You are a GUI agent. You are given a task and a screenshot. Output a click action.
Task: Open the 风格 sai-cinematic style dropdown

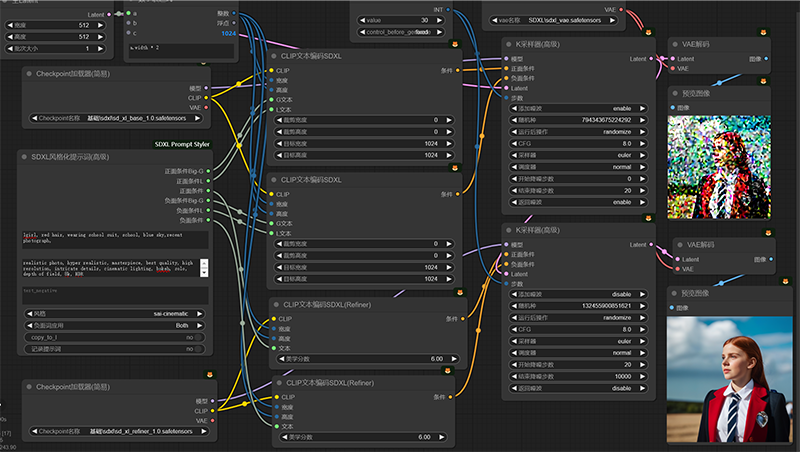point(115,314)
